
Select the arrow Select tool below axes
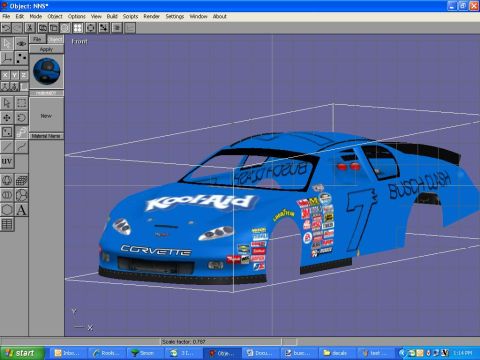pyautogui.click(x=7, y=103)
